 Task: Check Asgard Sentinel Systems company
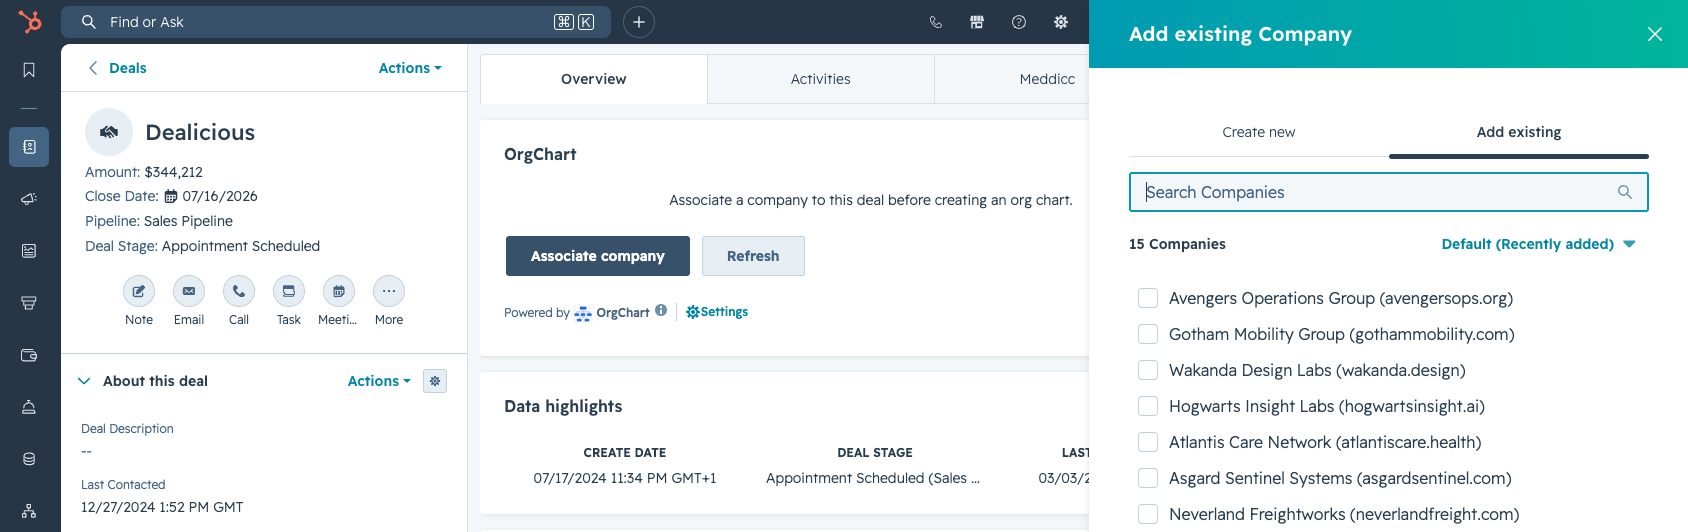tap(1148, 478)
